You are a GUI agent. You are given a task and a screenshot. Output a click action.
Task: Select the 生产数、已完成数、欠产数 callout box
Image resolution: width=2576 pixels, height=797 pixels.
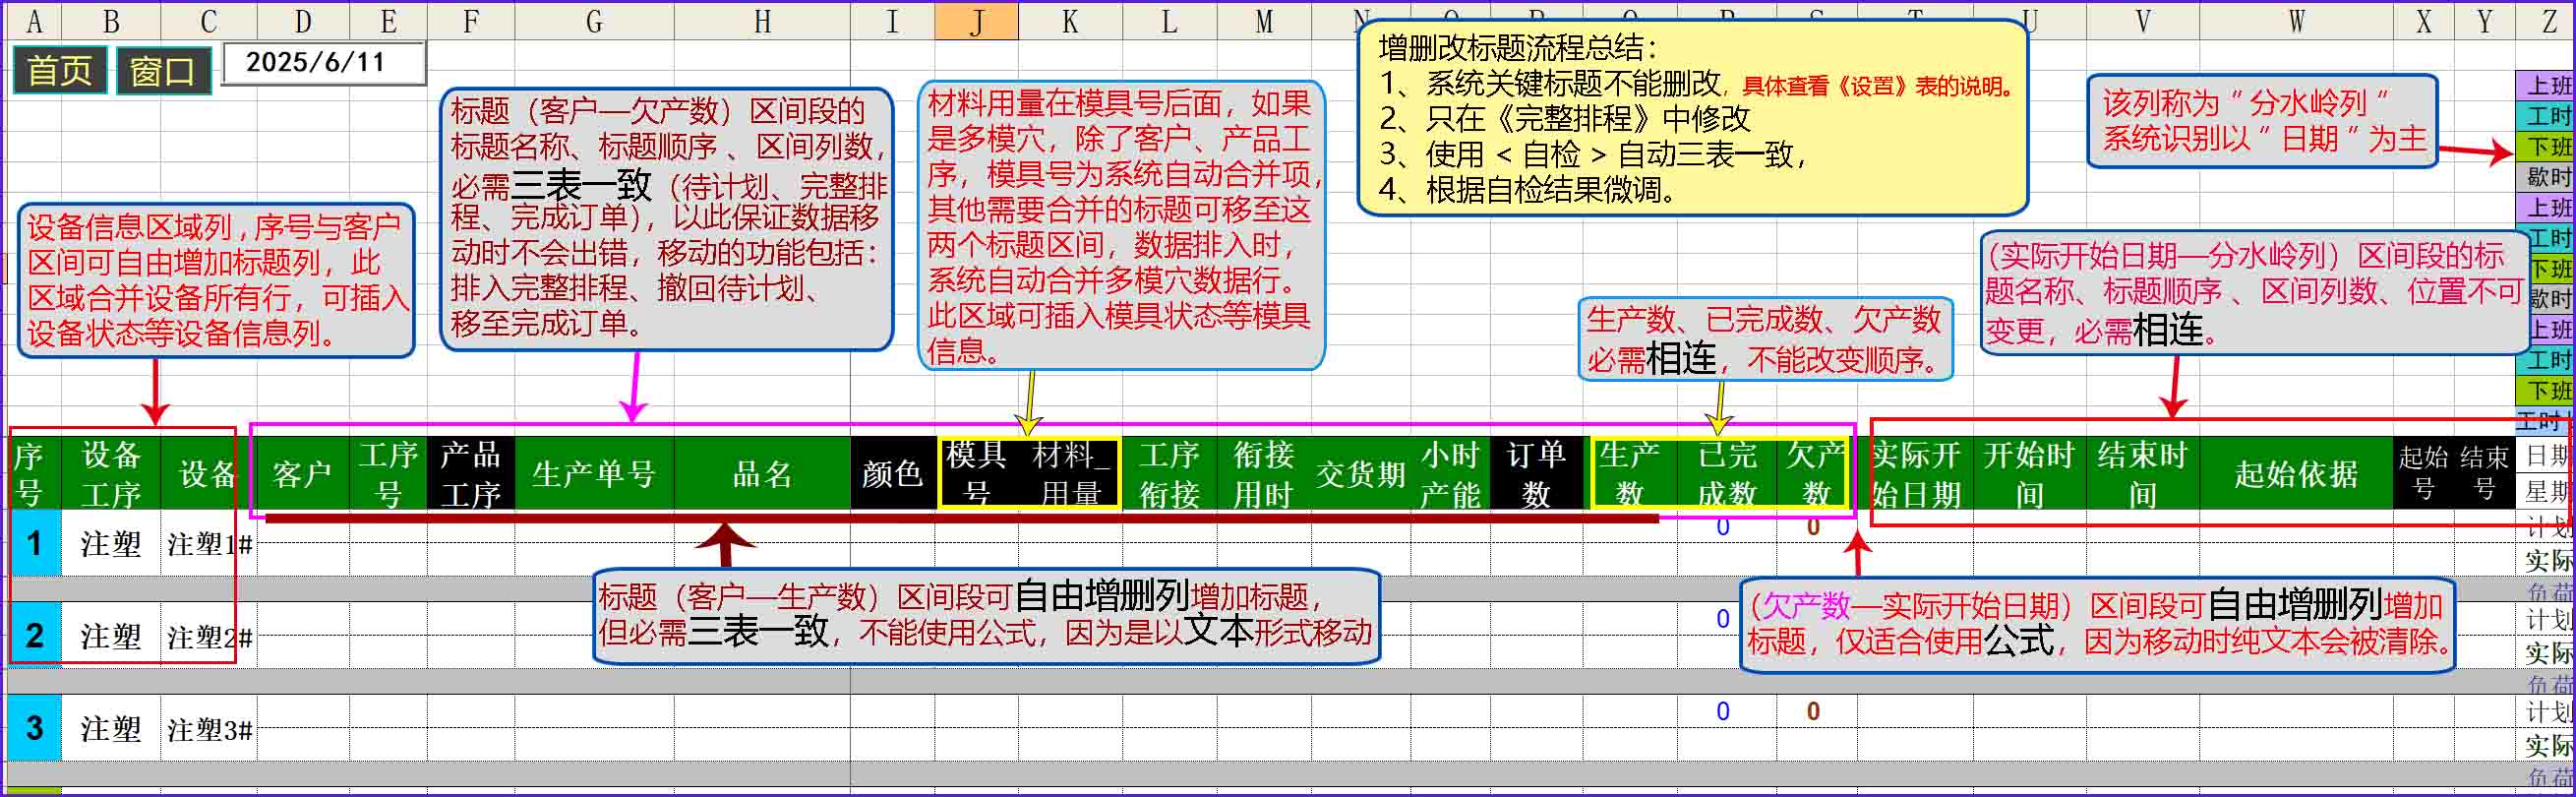1765,339
